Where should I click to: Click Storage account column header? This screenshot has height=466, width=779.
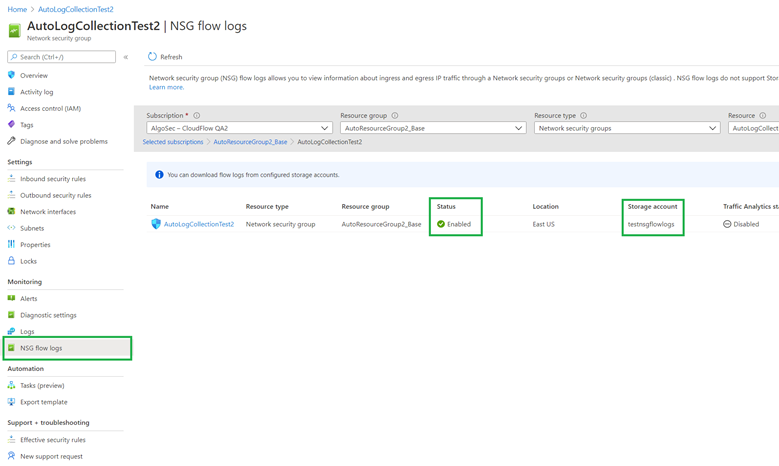point(652,206)
